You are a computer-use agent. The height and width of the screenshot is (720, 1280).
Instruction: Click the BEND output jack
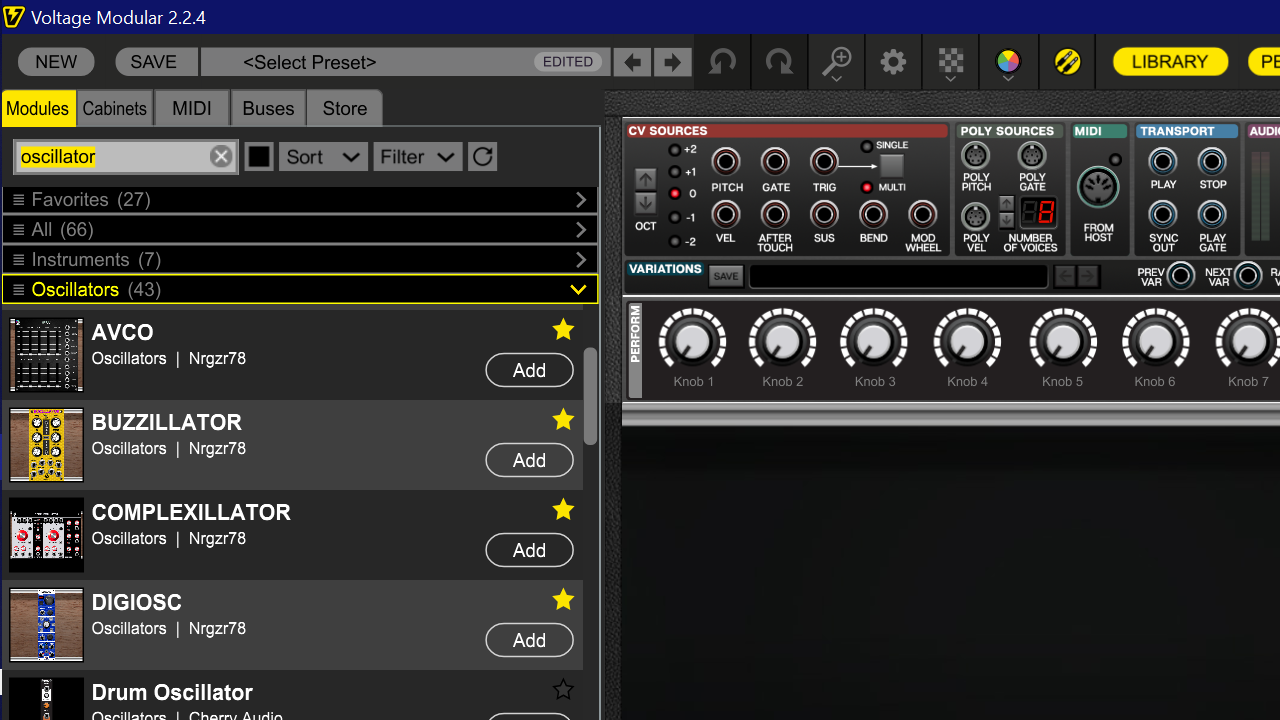point(873,214)
